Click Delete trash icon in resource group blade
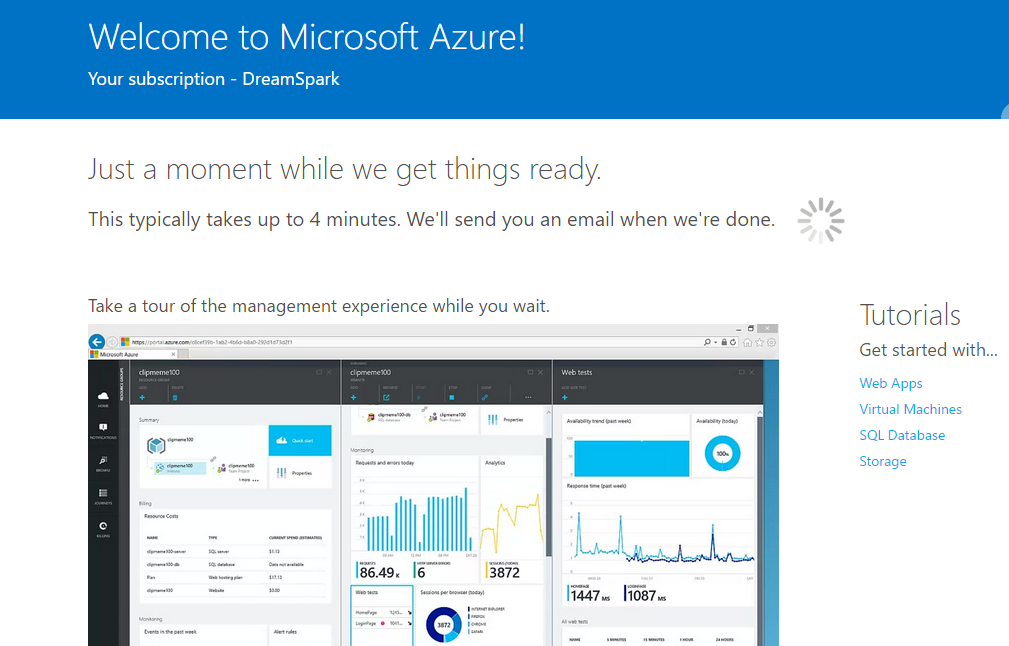 point(175,398)
